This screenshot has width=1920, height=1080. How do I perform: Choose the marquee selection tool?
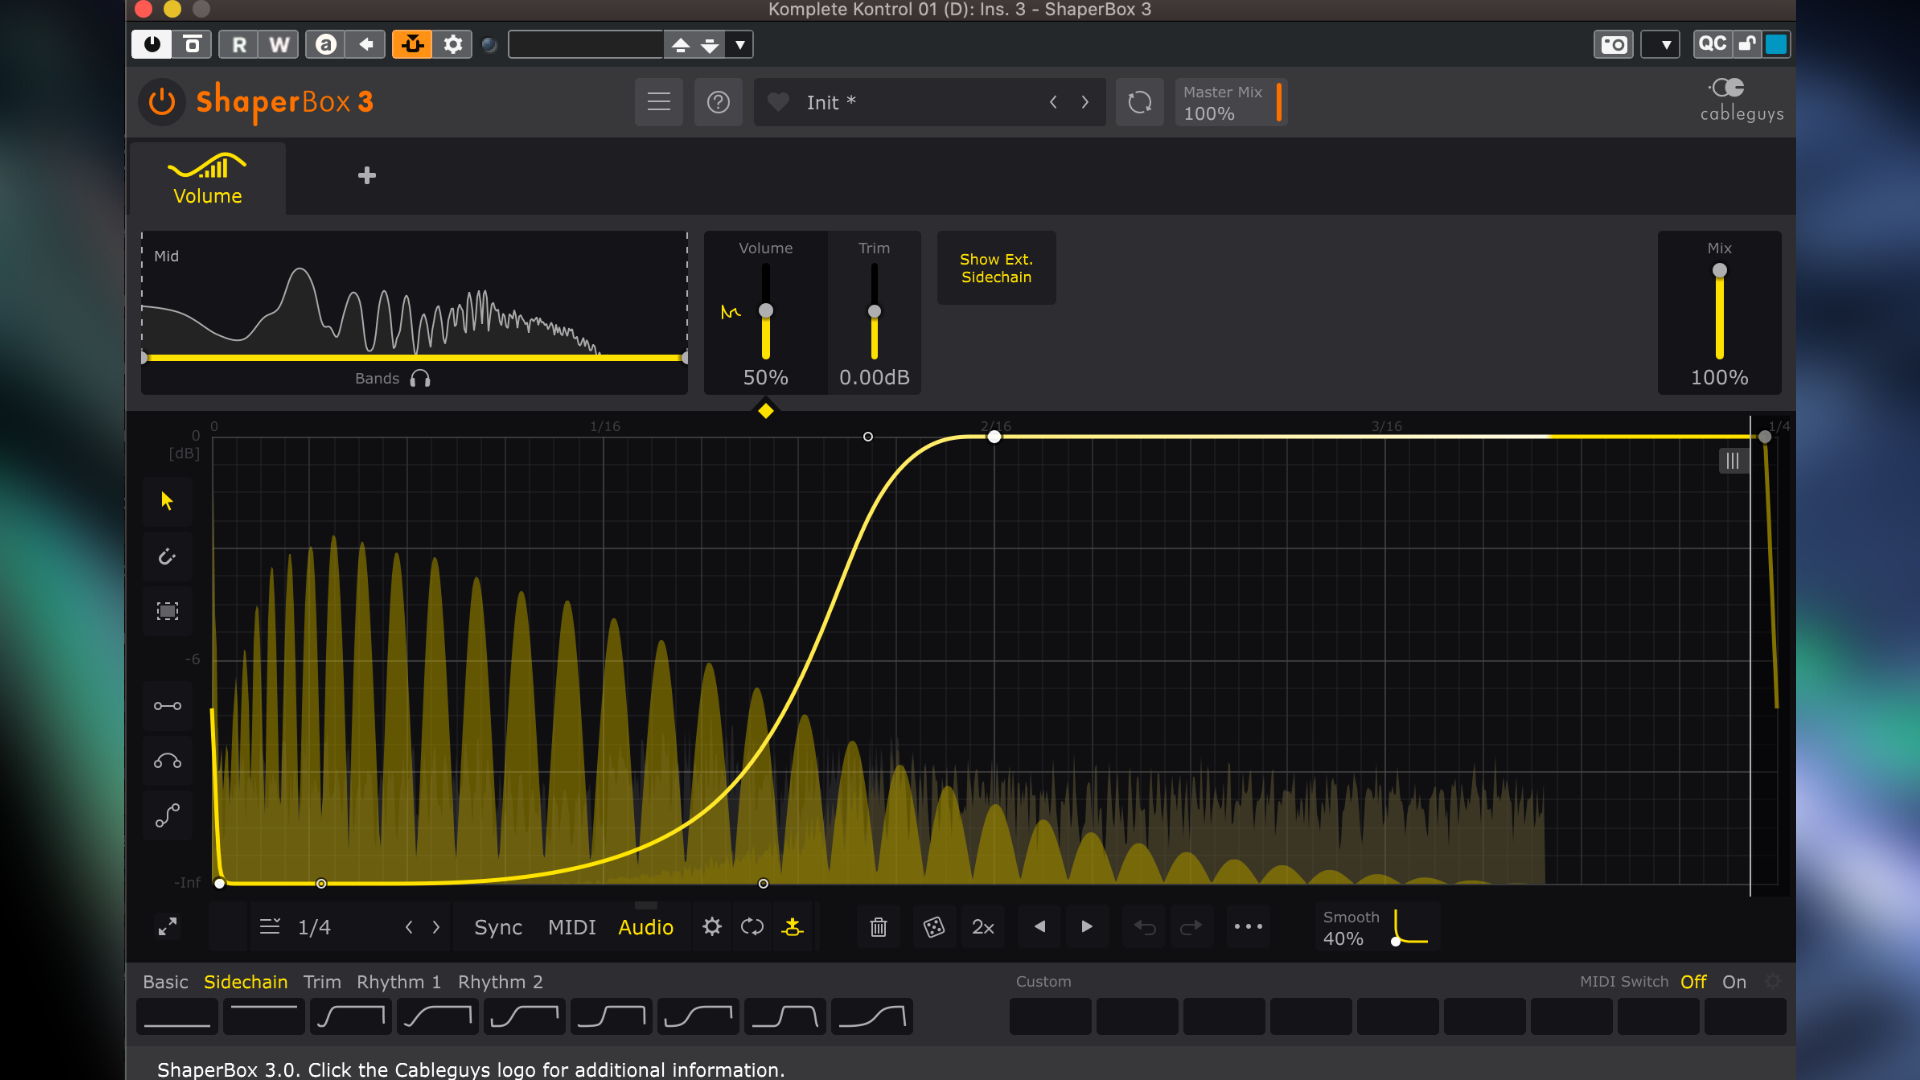[167, 611]
